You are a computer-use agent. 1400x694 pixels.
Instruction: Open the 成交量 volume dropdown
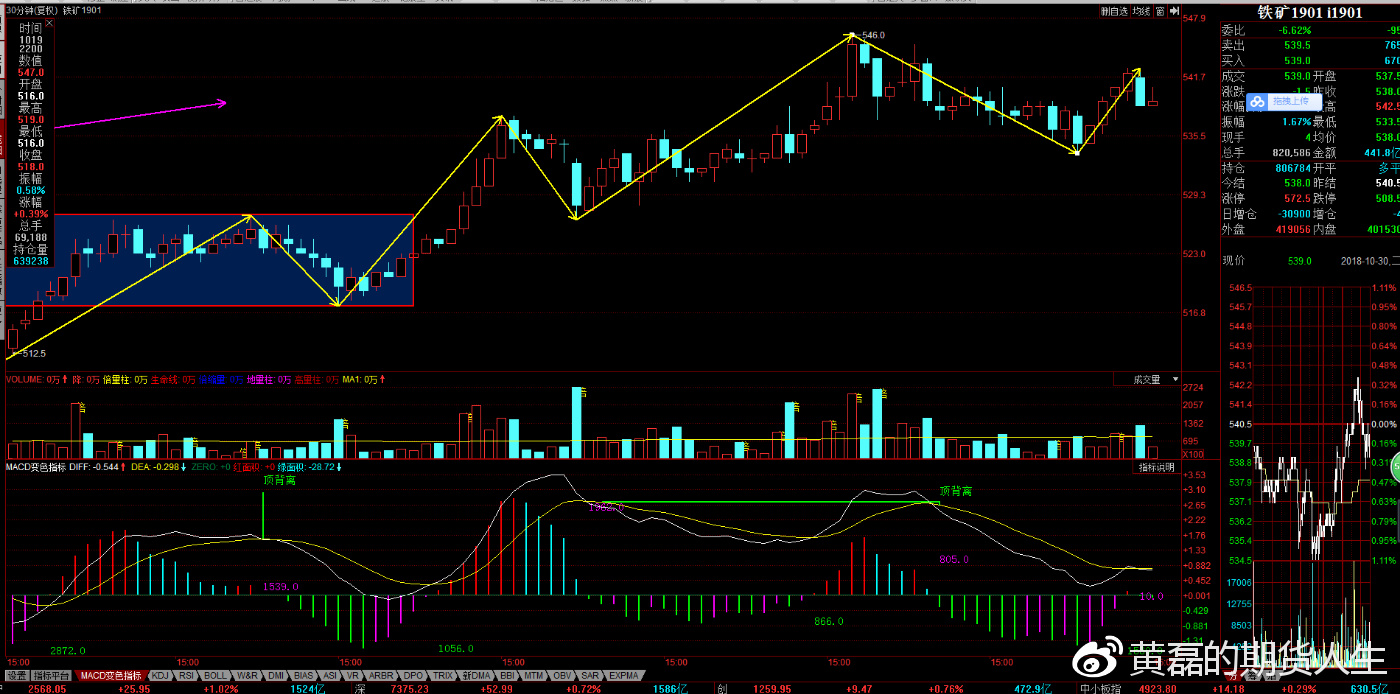pos(1147,380)
